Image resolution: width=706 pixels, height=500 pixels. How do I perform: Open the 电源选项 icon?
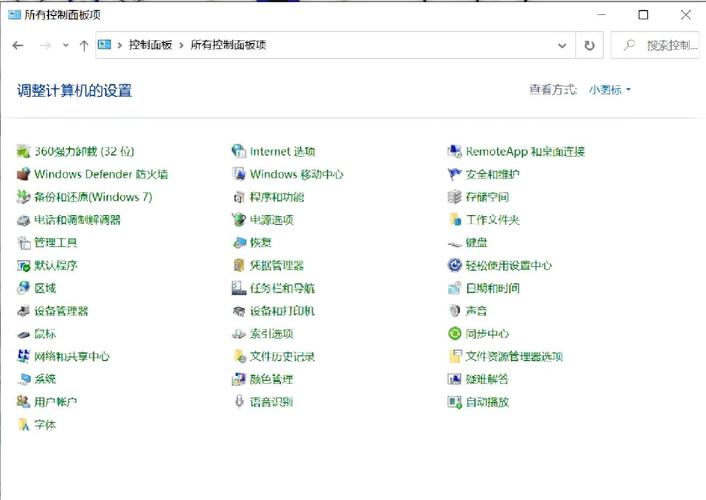tap(239, 220)
